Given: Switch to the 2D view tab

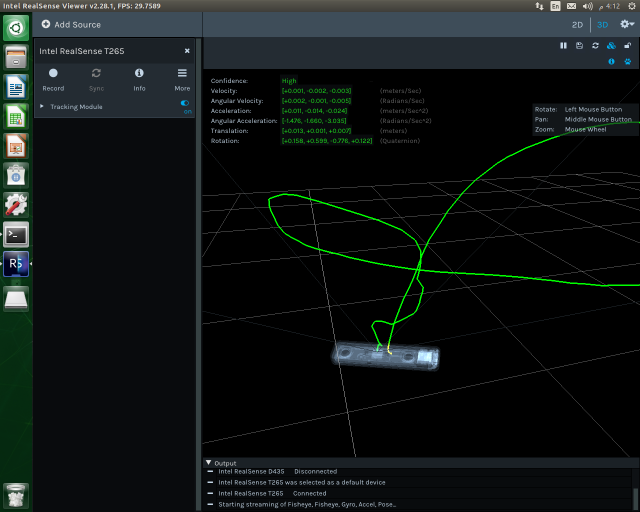Looking at the screenshot, I should pyautogui.click(x=577, y=24).
